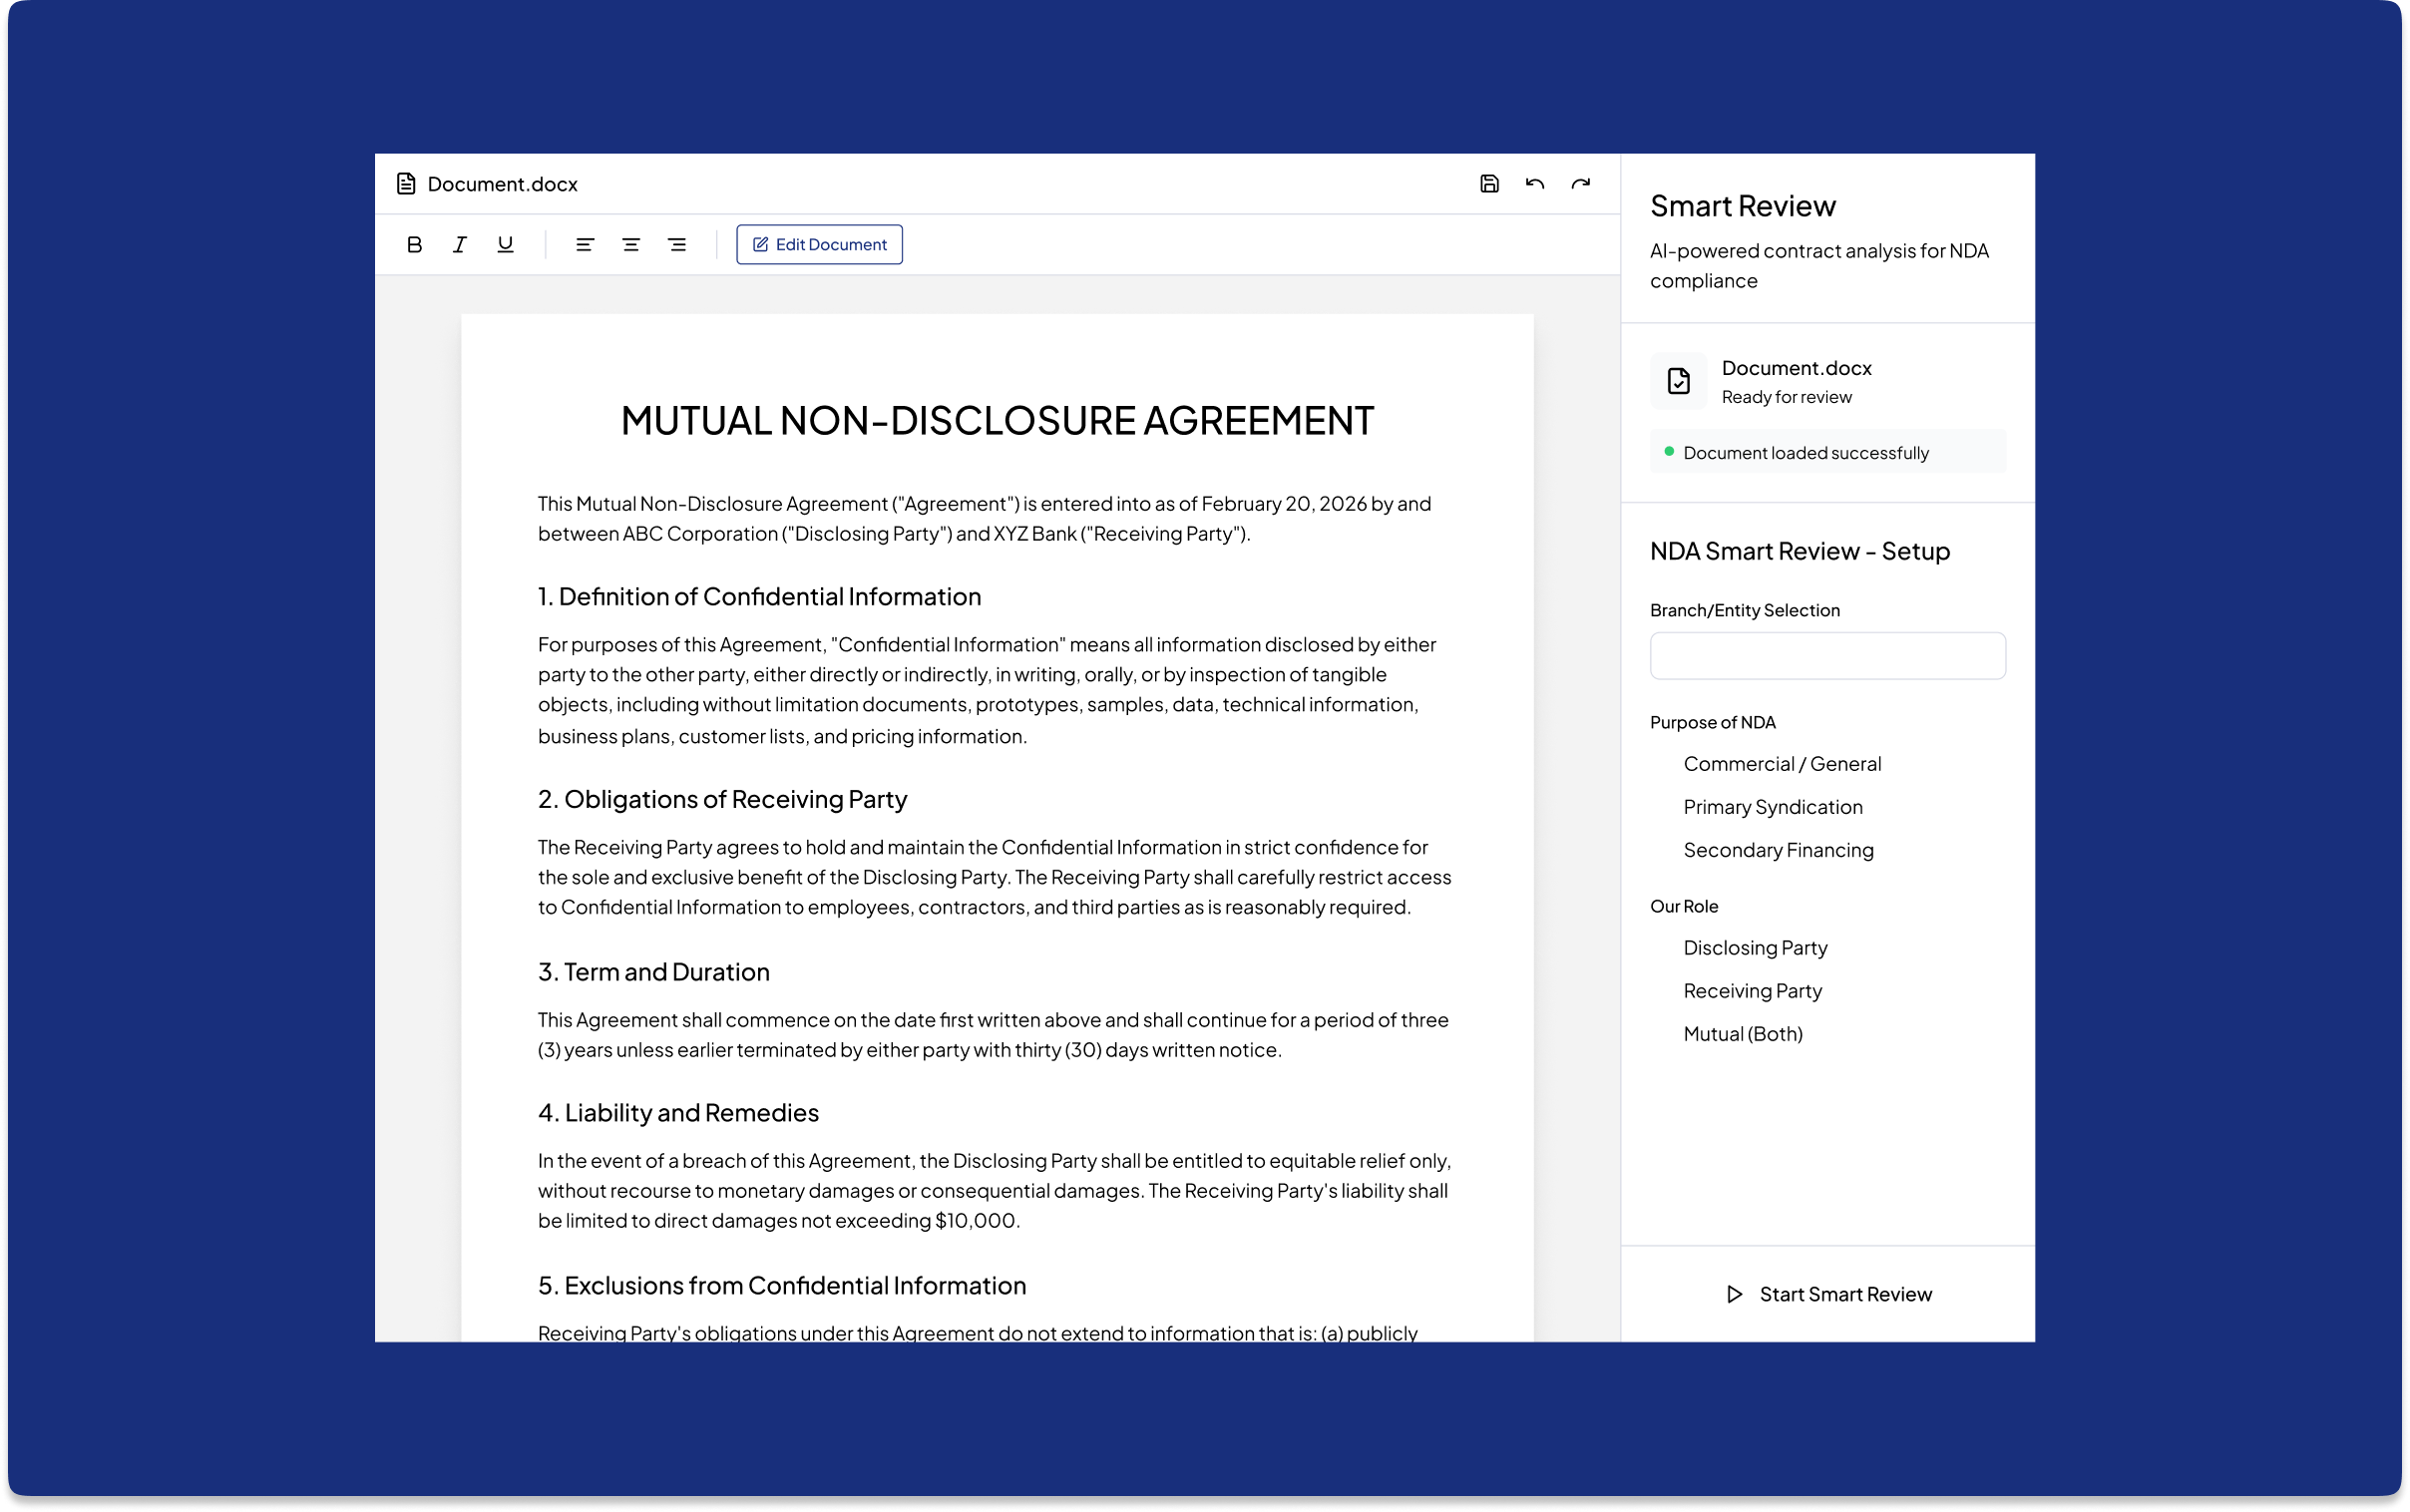Click the document file icon beside Document.docx title
2410x1512 pixels.
click(x=406, y=184)
